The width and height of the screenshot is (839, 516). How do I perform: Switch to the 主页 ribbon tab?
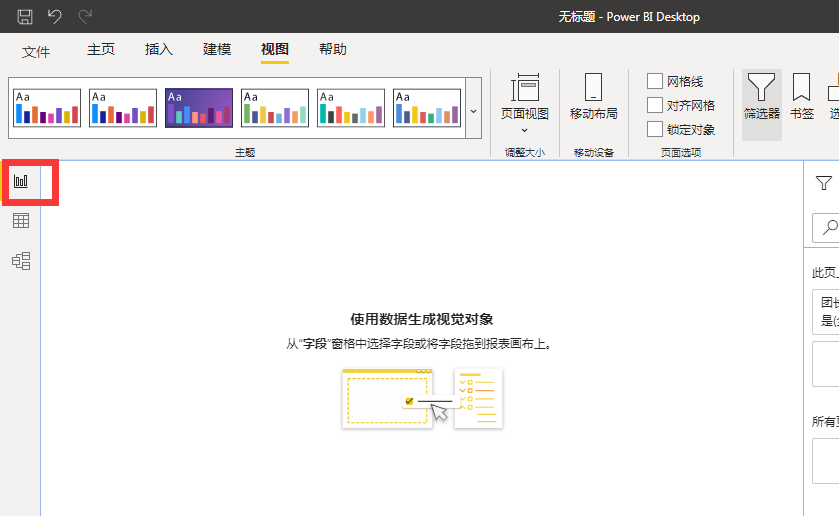[101, 49]
